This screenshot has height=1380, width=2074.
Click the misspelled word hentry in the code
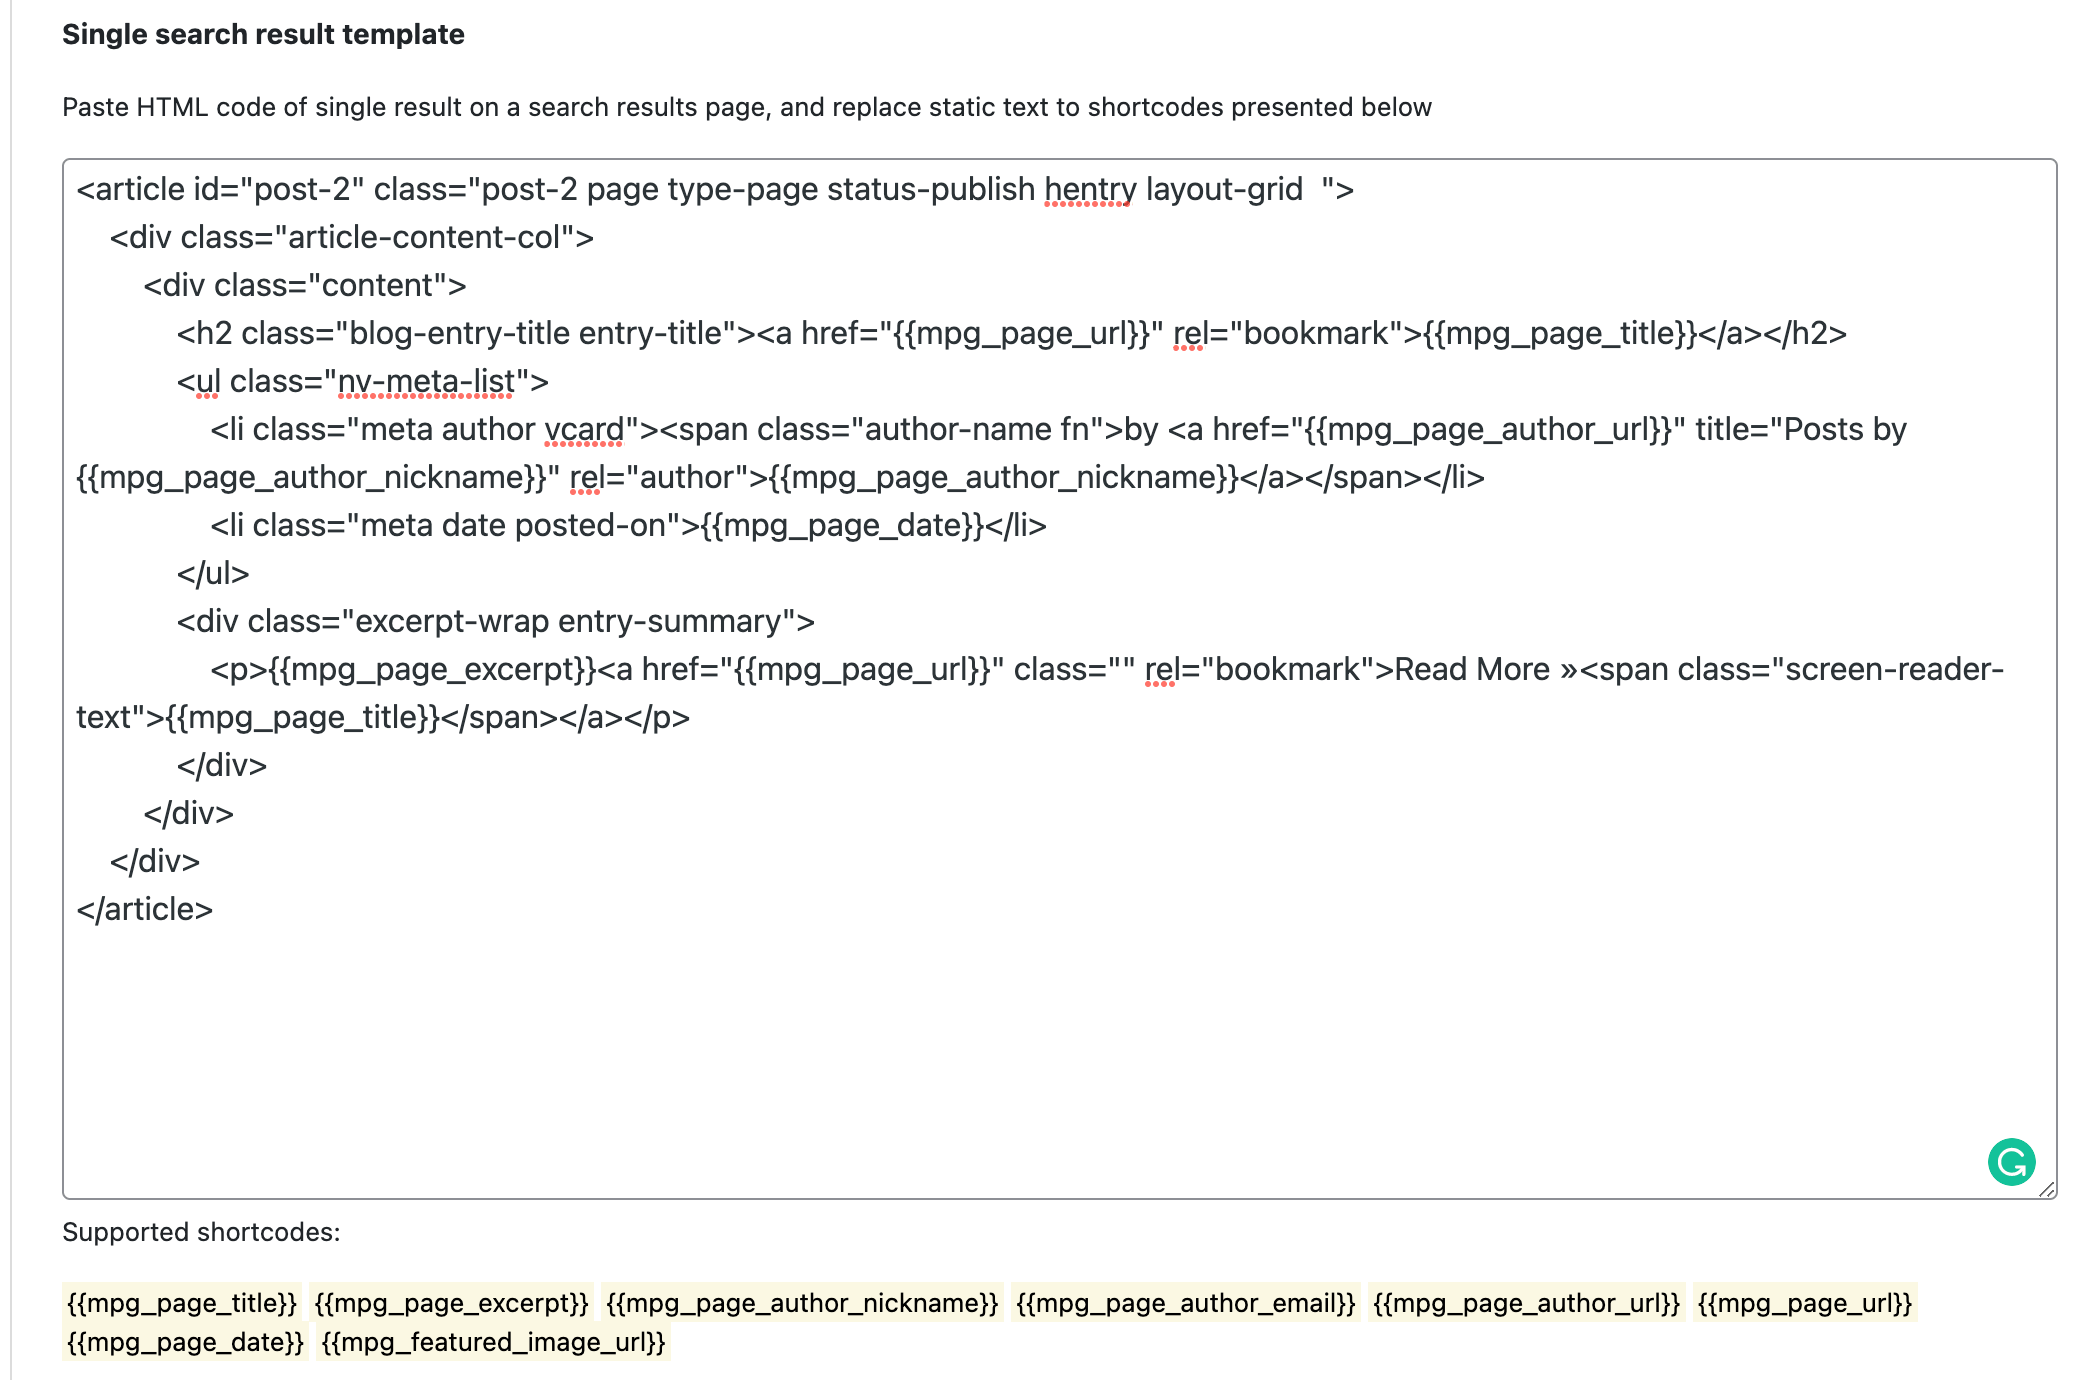(1089, 189)
